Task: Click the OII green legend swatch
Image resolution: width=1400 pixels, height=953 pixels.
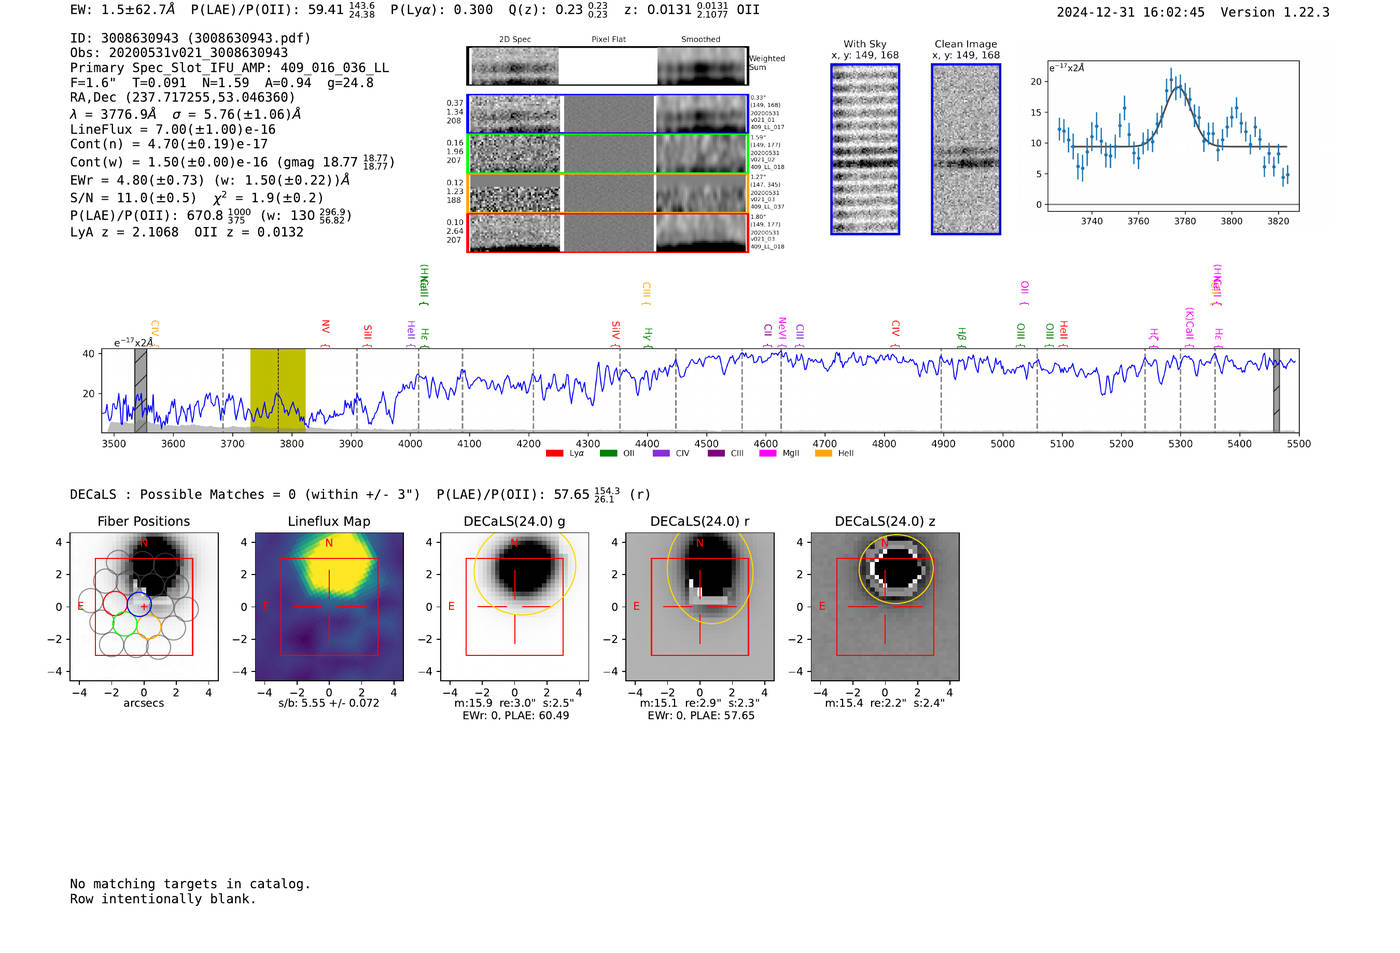Action: point(608,454)
